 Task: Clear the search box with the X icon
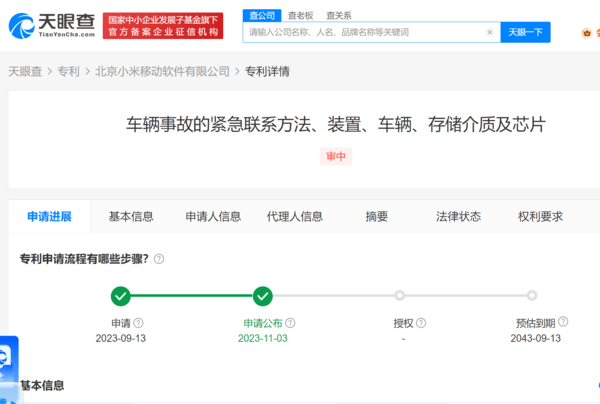[489, 32]
